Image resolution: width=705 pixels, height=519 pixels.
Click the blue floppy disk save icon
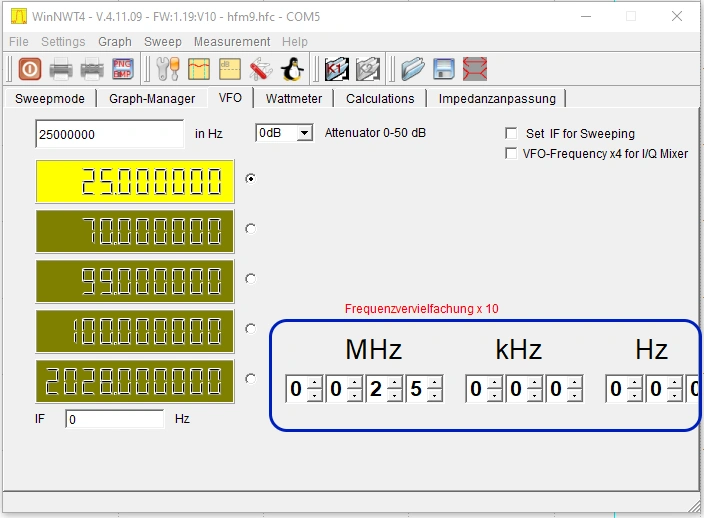pos(444,69)
